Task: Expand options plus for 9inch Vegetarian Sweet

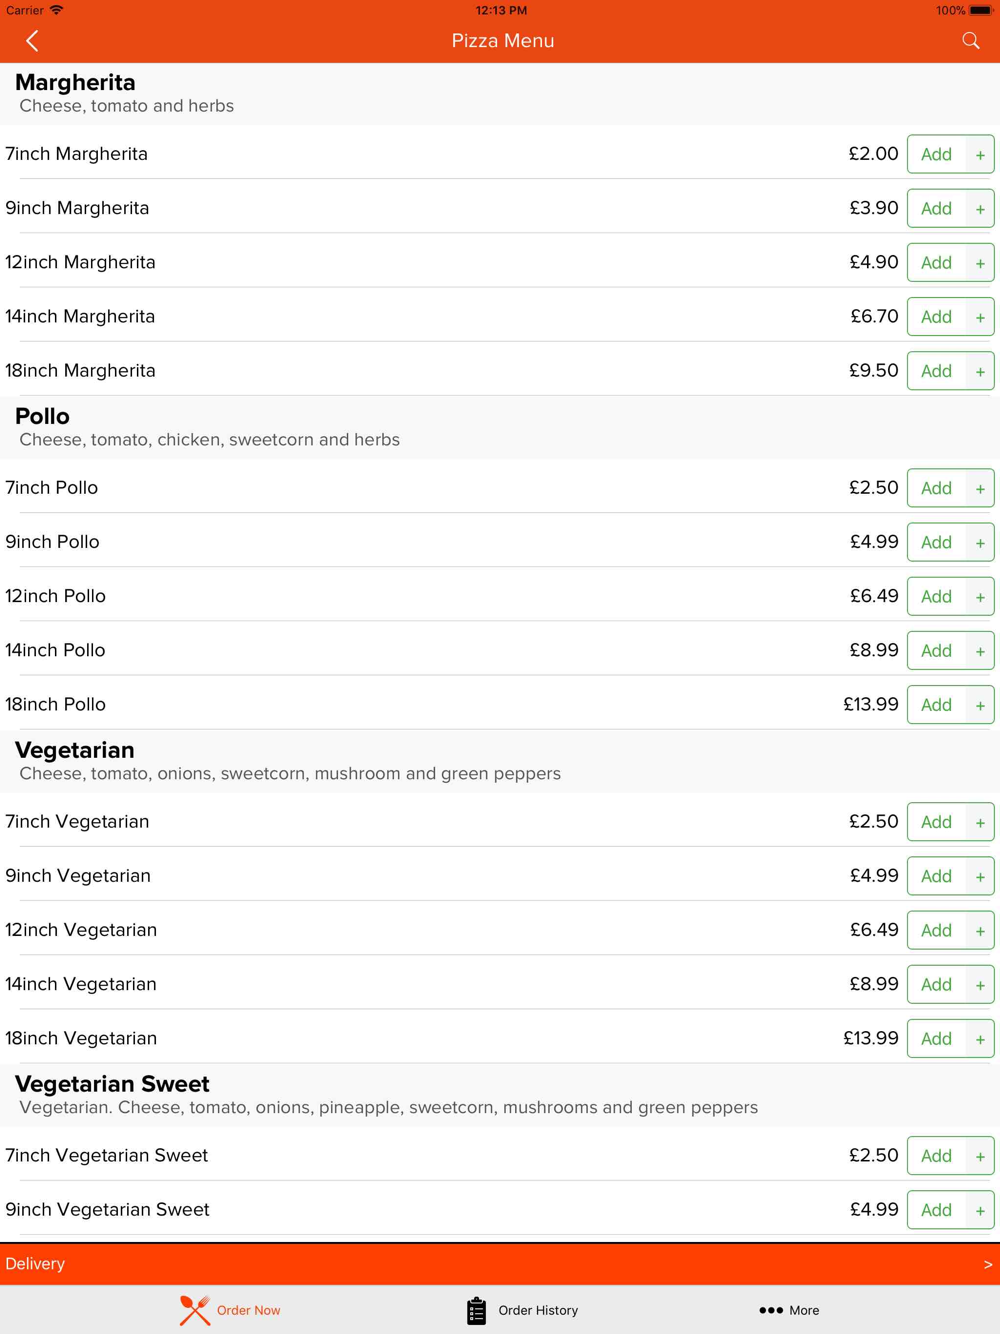Action: tap(980, 1210)
